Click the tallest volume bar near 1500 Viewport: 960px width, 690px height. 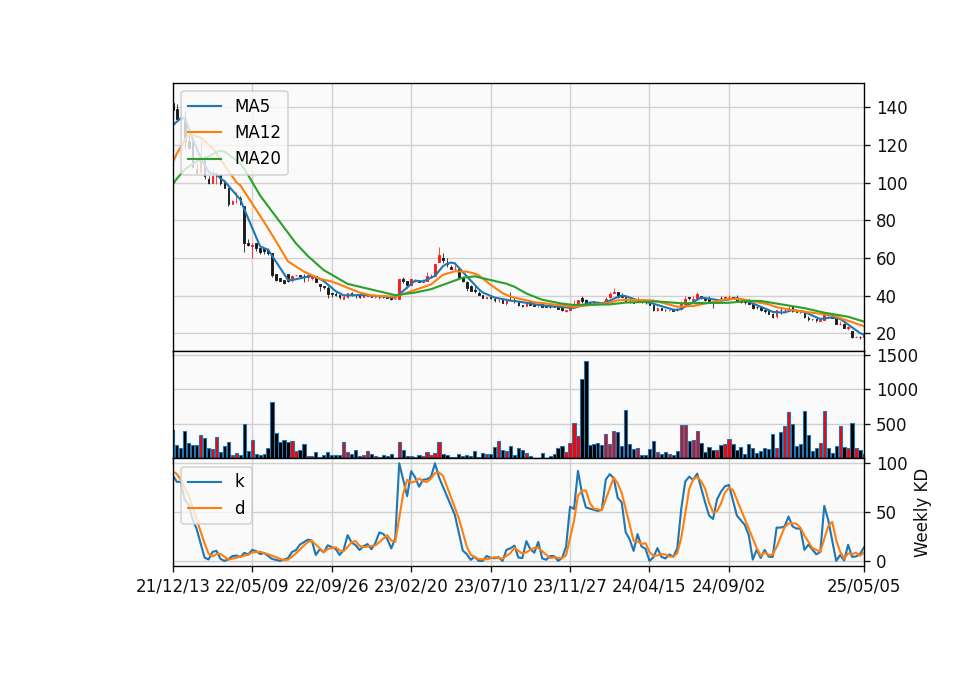(x=586, y=410)
